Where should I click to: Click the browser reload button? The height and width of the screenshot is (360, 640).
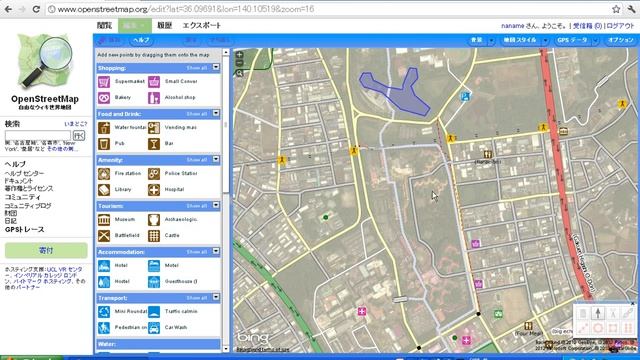36,9
